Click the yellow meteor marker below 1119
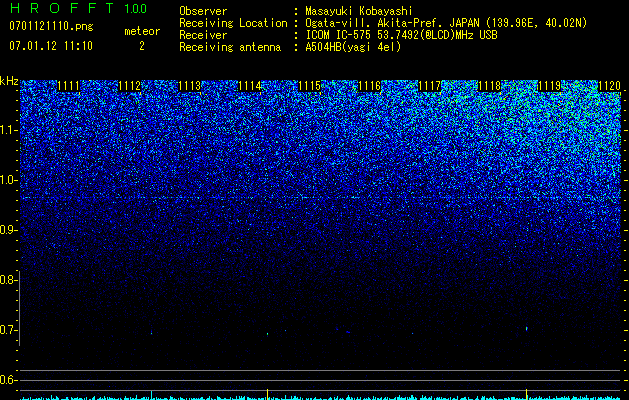The height and width of the screenshot is (400, 629). pos(526,394)
